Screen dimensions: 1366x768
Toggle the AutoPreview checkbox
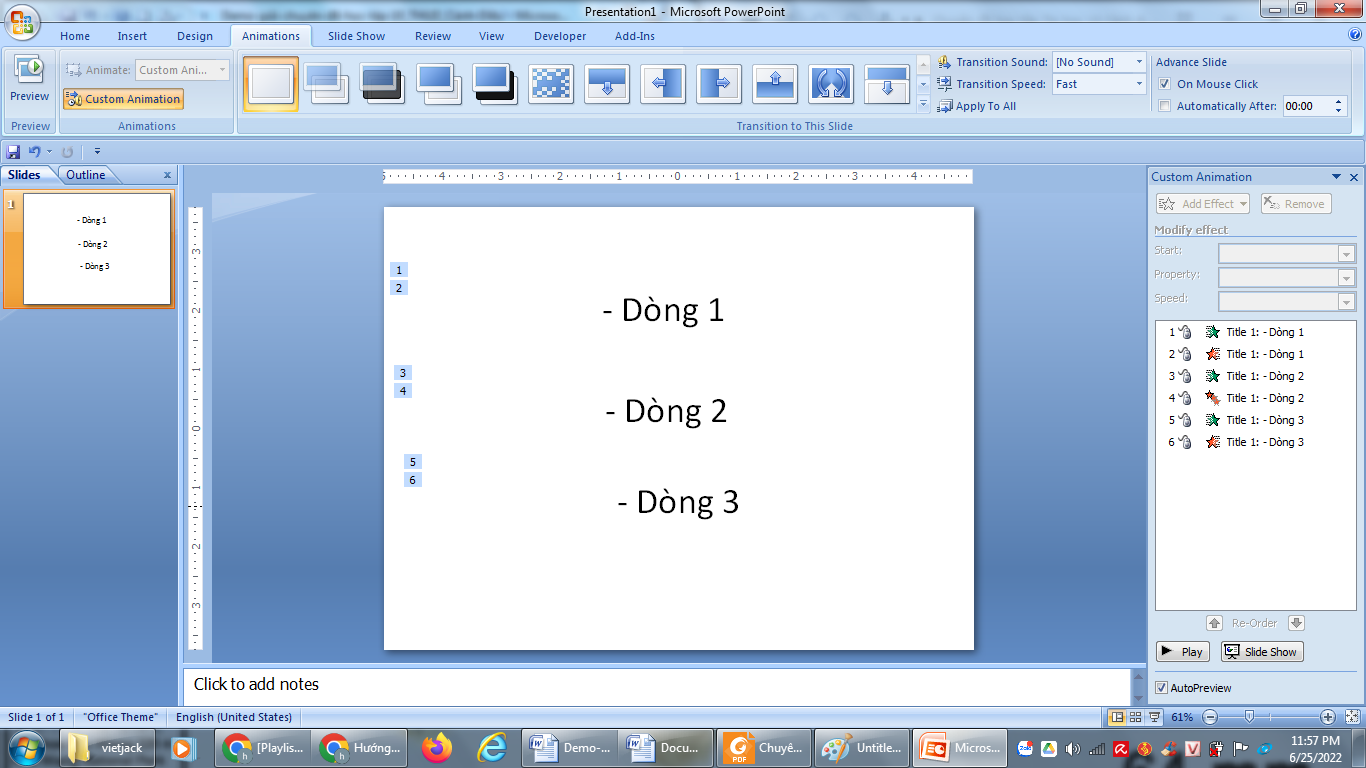tap(1161, 688)
